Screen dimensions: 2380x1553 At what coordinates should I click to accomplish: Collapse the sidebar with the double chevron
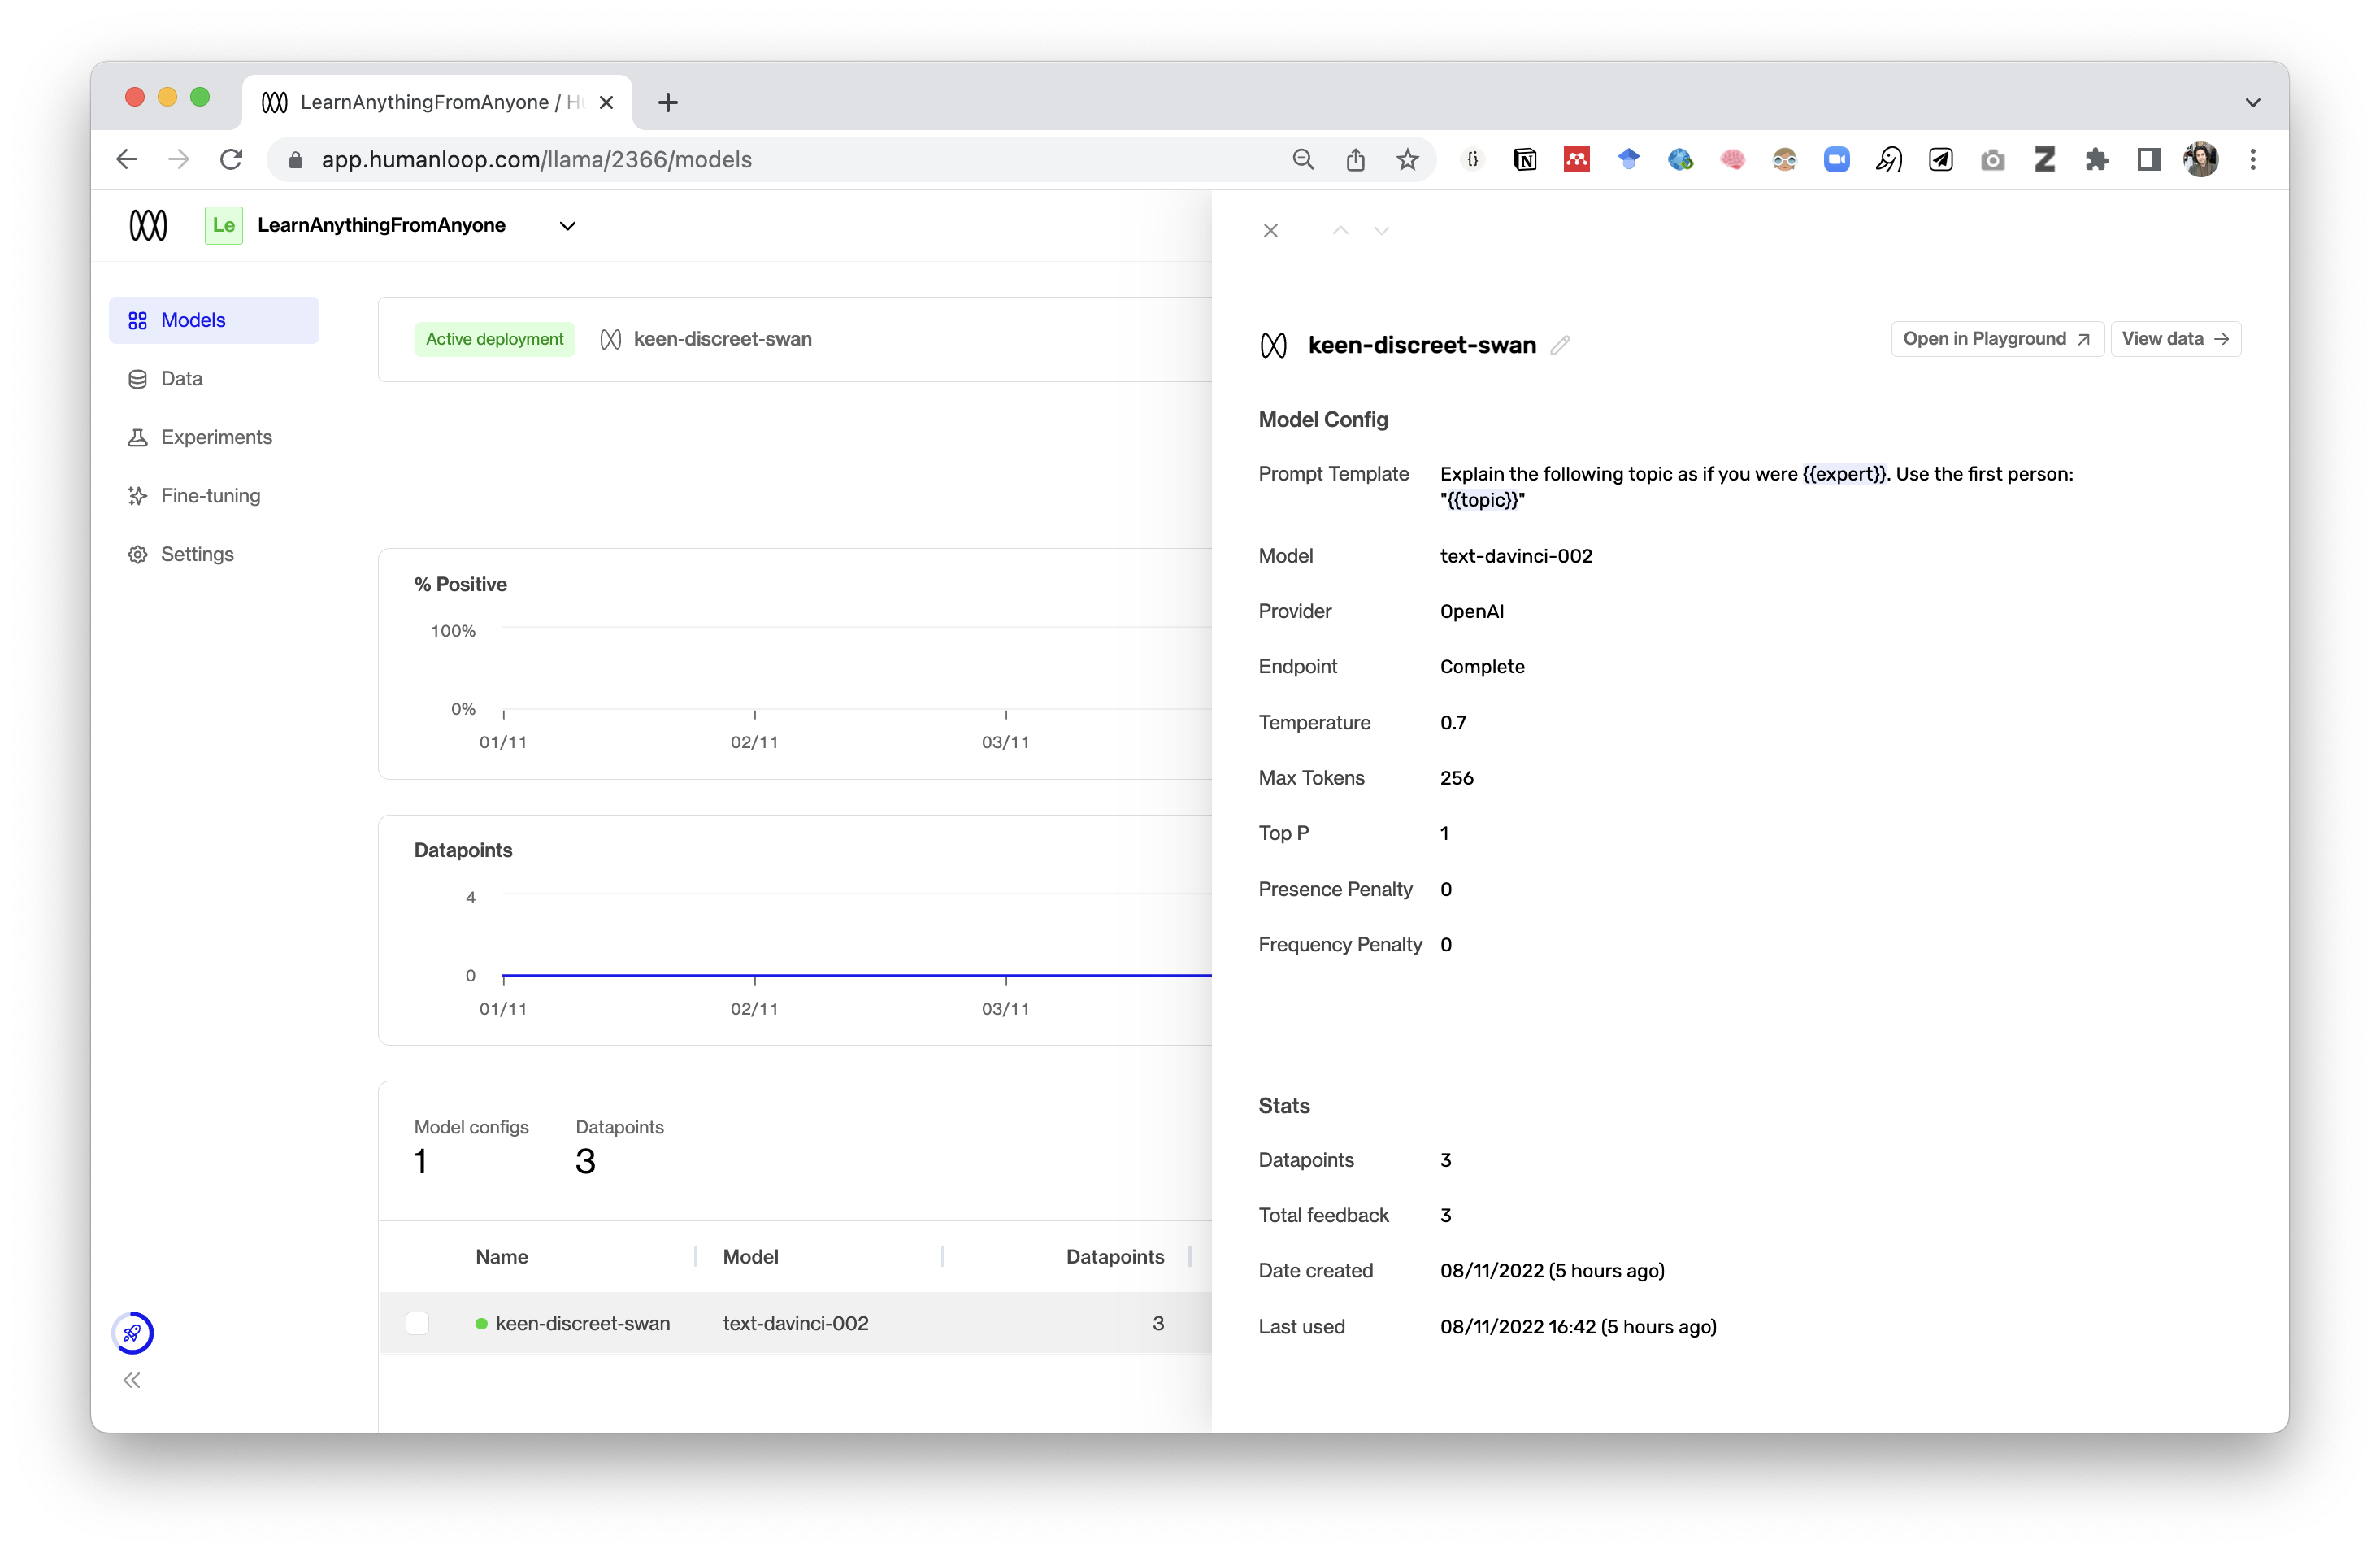(x=132, y=1381)
